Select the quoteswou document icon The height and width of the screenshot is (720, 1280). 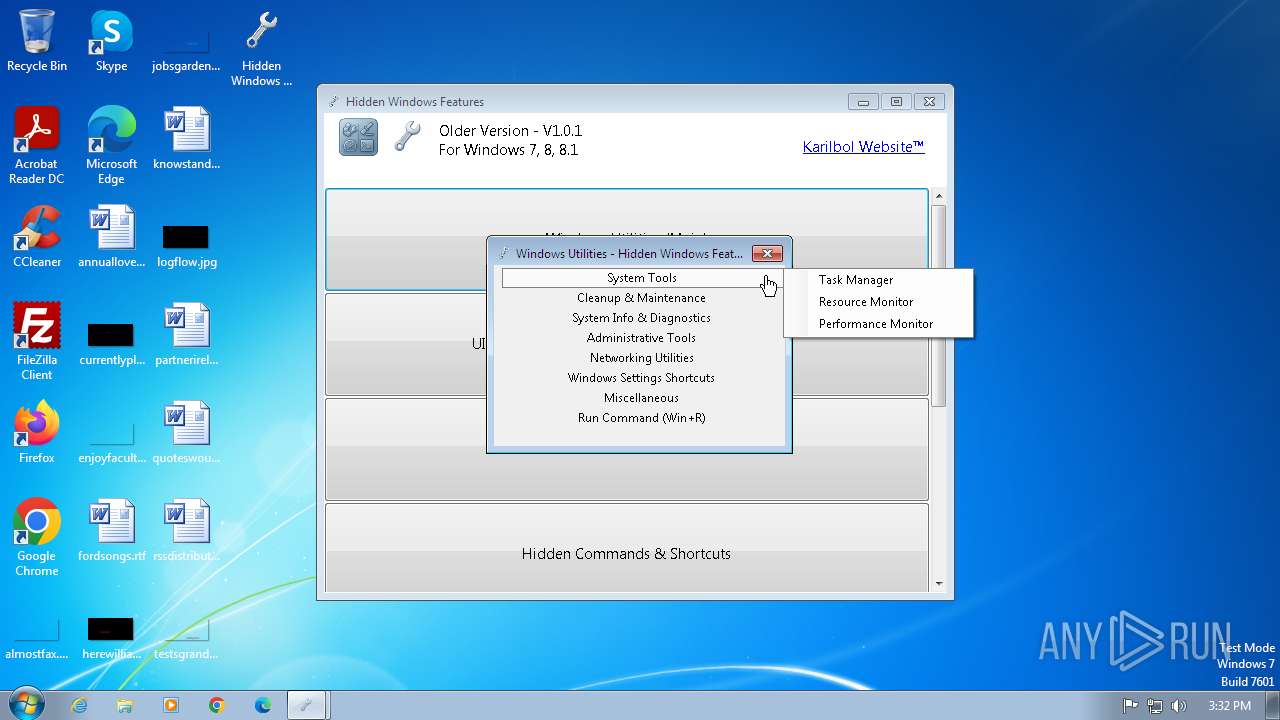(186, 433)
